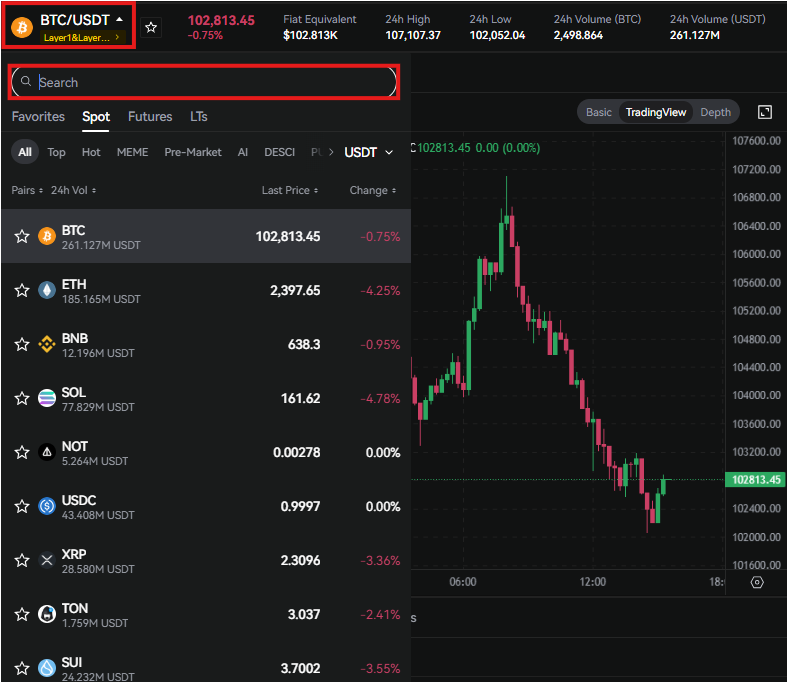Switch to the Spot tab
787x682 pixels.
pyautogui.click(x=96, y=116)
